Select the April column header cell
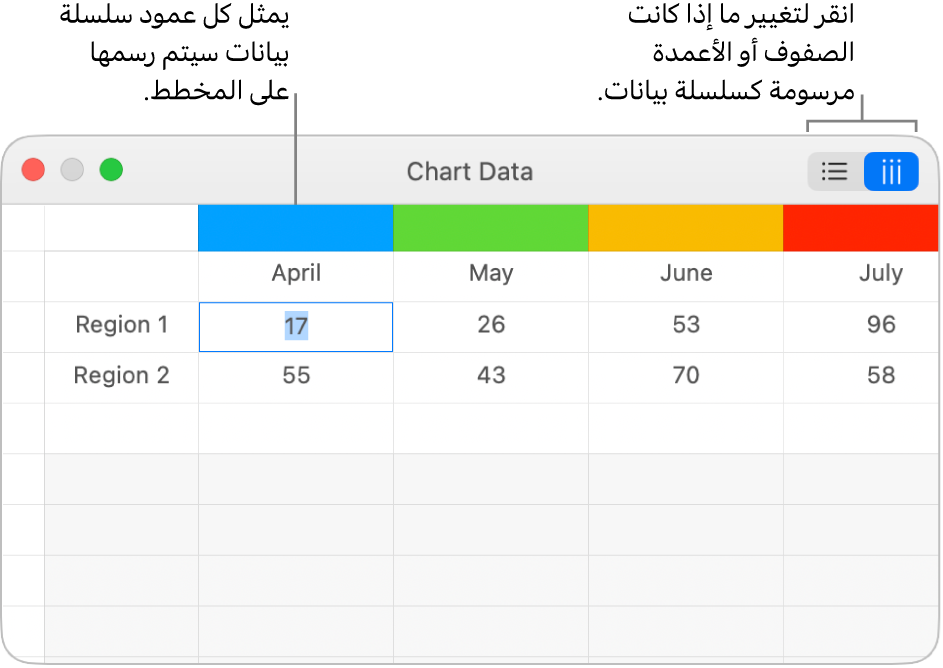The image size is (943, 668). (296, 274)
